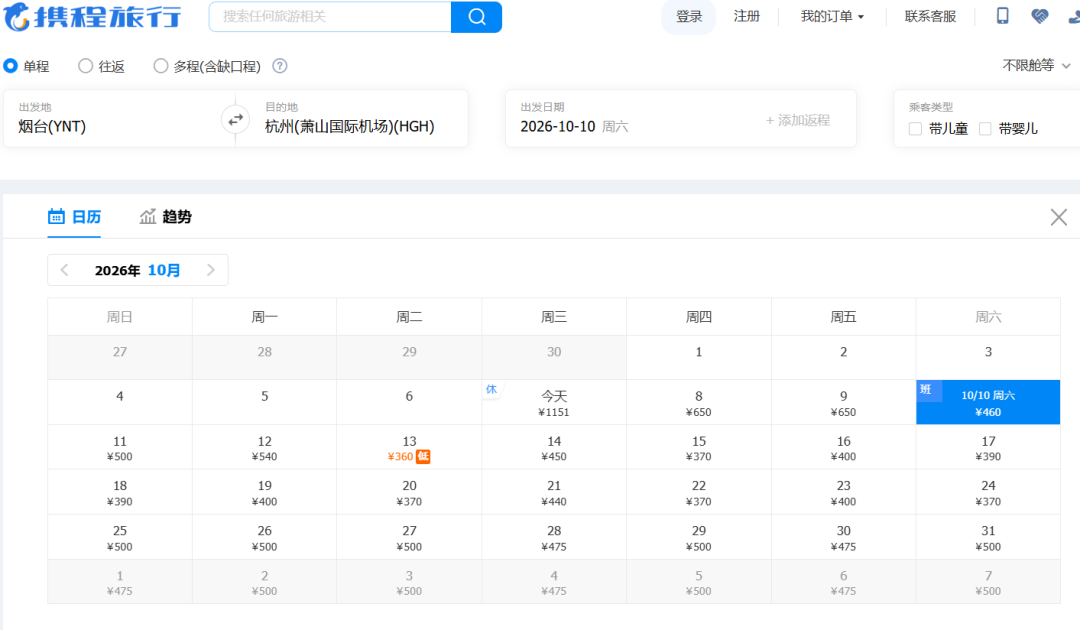The image size is (1080, 630).
Task: Open departure date field 2026-10-10
Action: 574,127
